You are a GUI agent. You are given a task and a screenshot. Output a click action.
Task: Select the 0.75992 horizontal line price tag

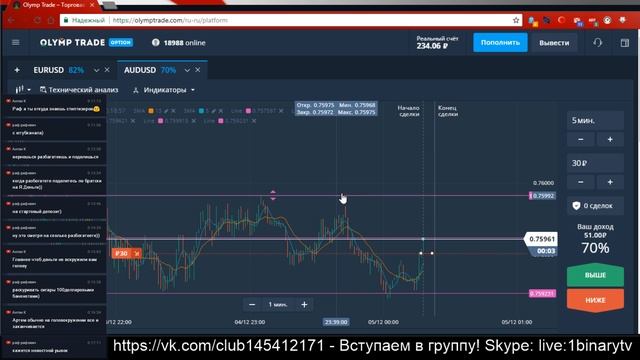click(x=542, y=196)
